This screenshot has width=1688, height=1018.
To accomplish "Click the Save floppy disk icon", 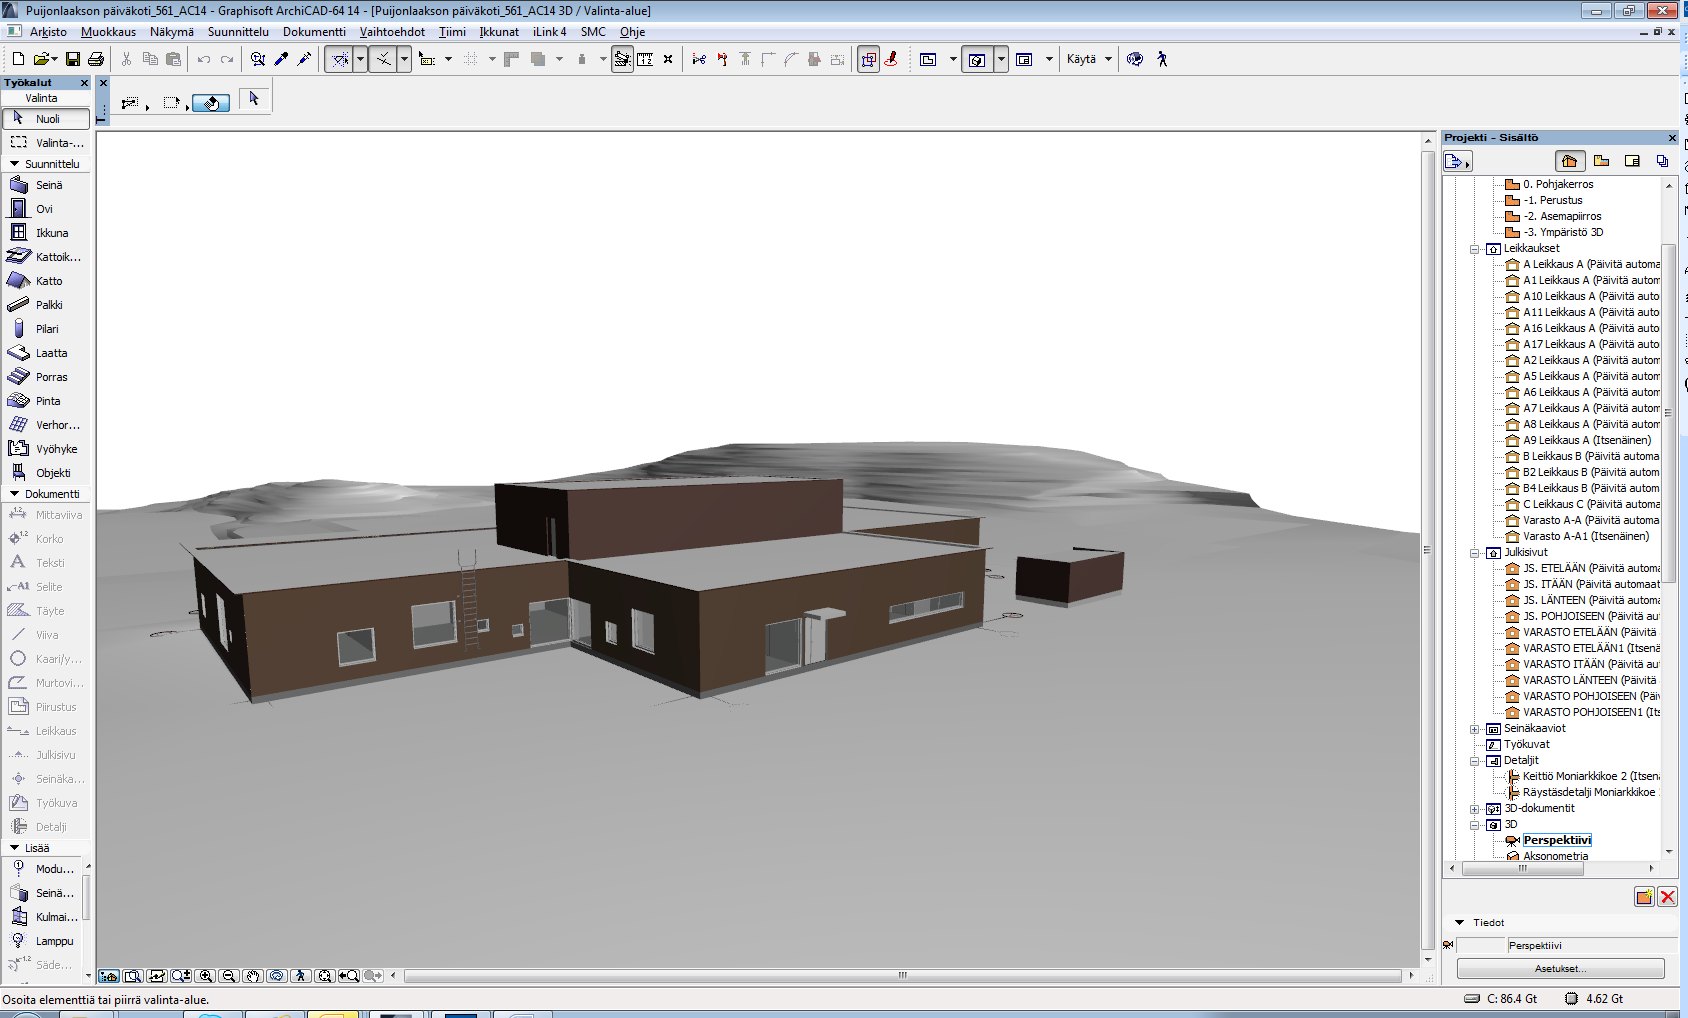I will (x=73, y=59).
